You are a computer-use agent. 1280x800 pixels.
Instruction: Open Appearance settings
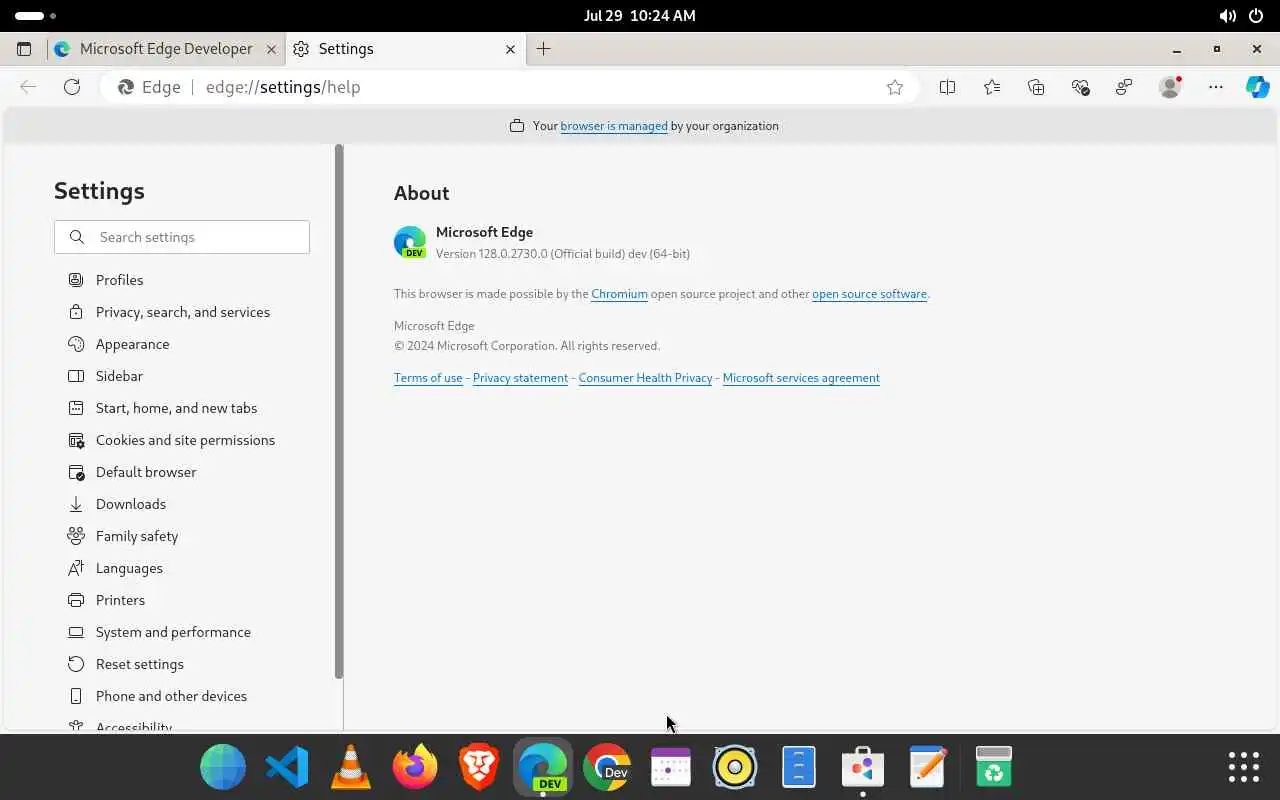(x=132, y=344)
